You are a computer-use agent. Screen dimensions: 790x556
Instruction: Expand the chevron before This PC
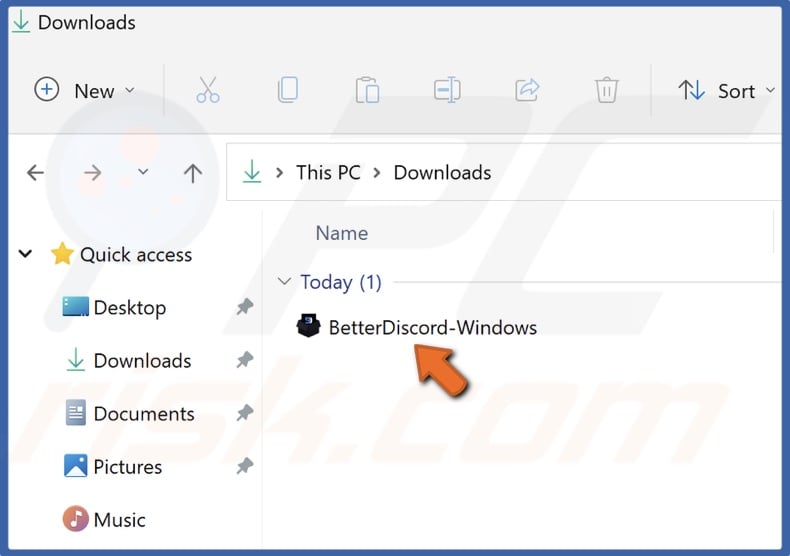click(x=279, y=173)
